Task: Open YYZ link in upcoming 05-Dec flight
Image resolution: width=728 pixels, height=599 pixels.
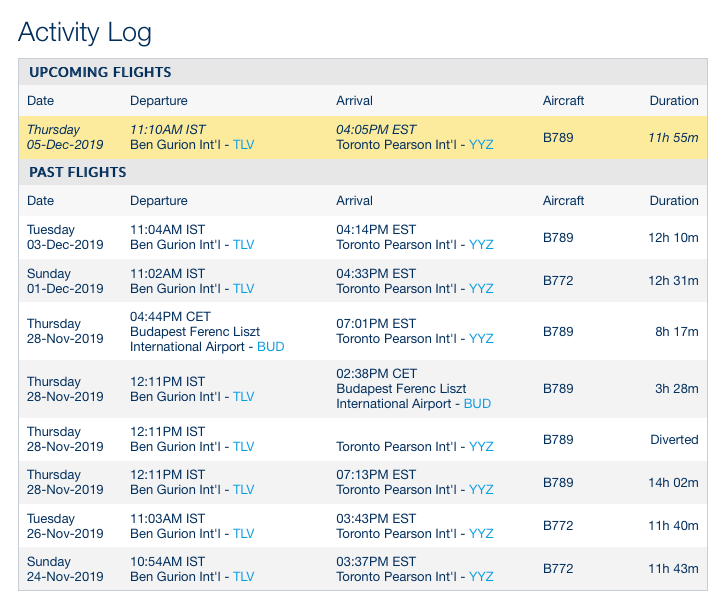Action: [x=481, y=145]
